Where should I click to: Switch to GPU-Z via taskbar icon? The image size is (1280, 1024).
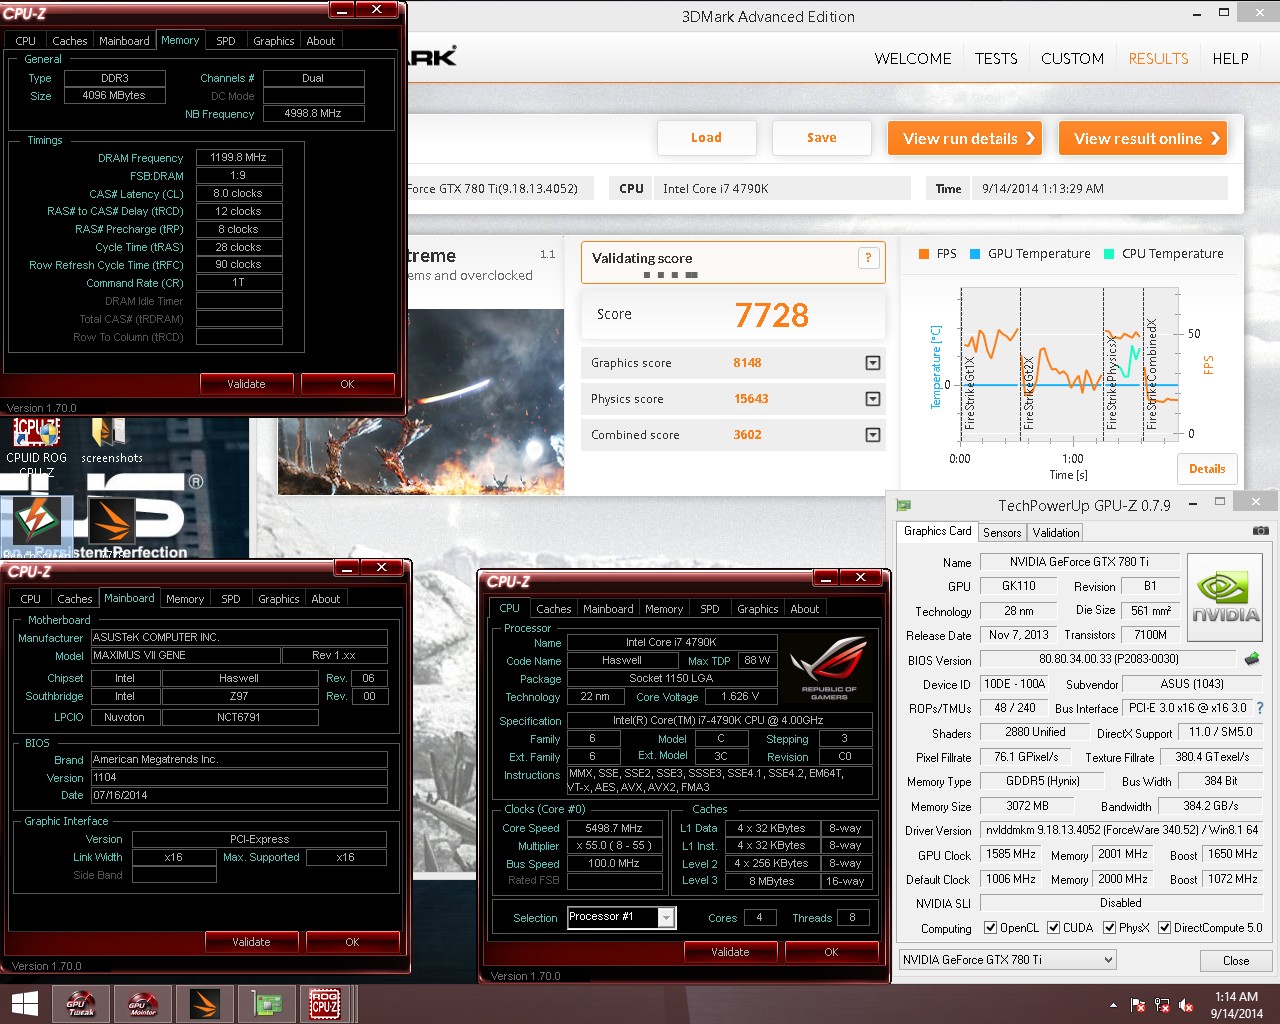(266, 1003)
